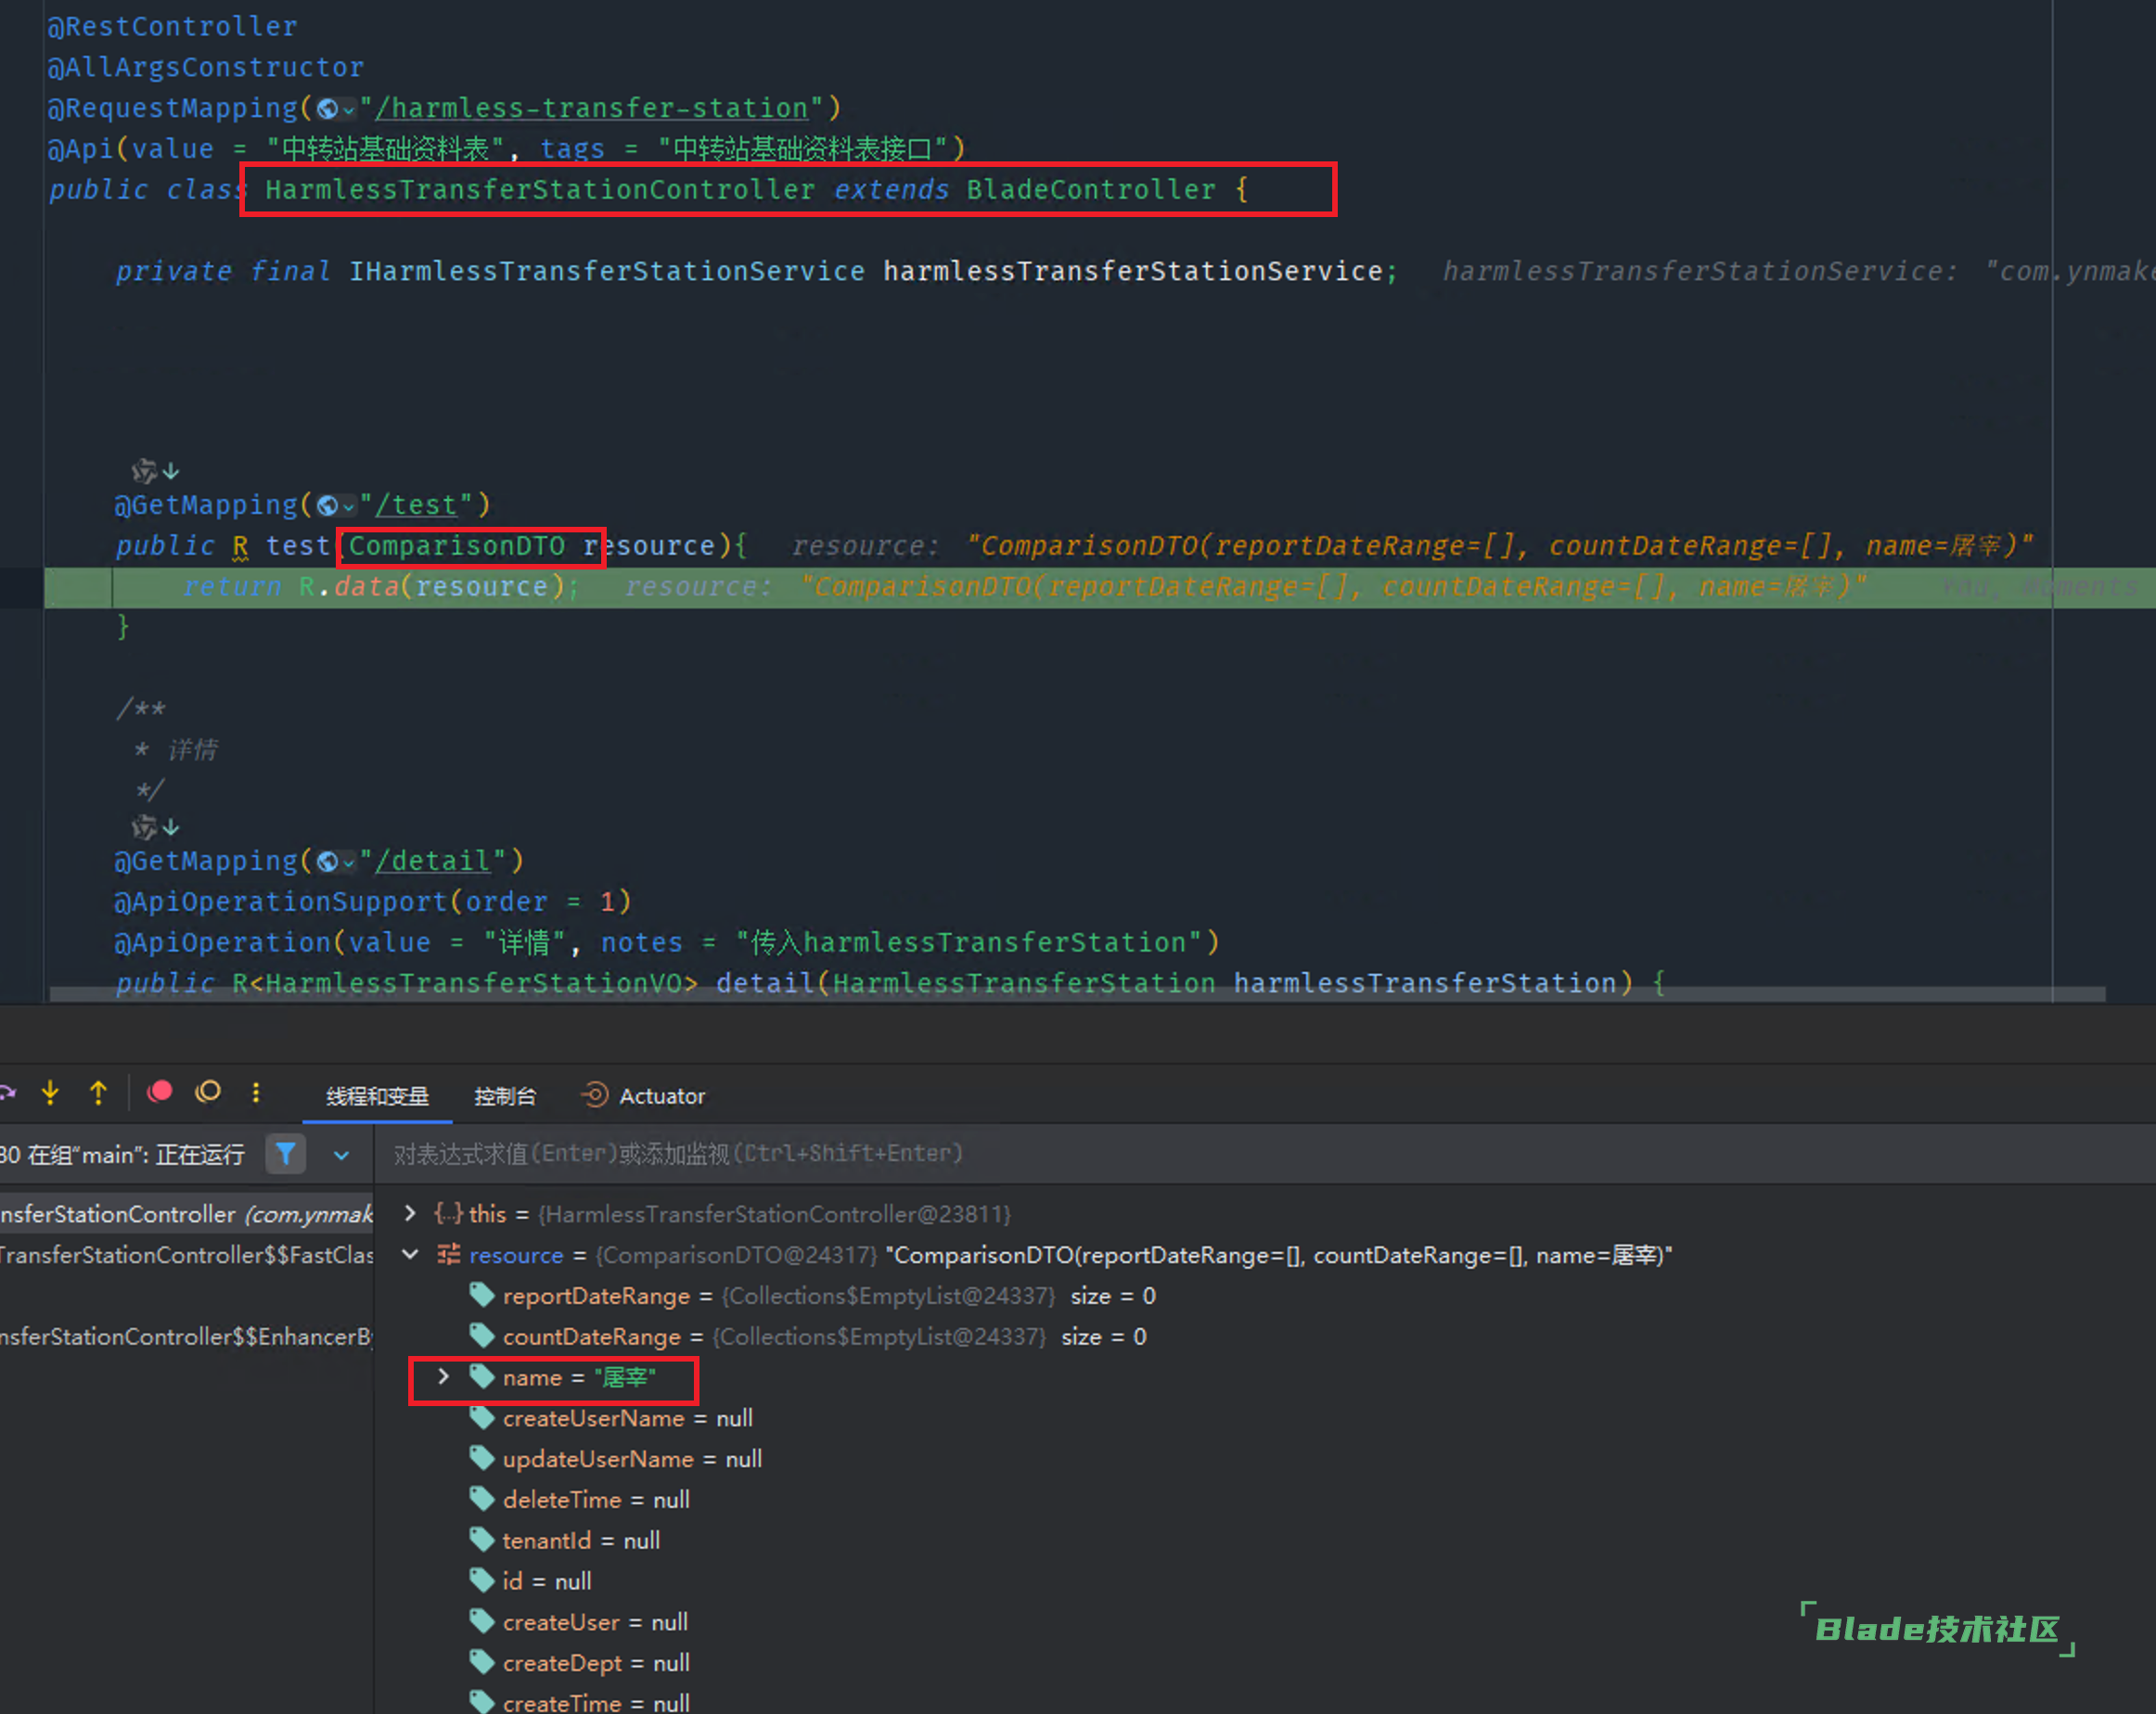This screenshot has width=2156, height=1714.
Task: Click the Mute Breakpoints icon
Action: tap(208, 1092)
